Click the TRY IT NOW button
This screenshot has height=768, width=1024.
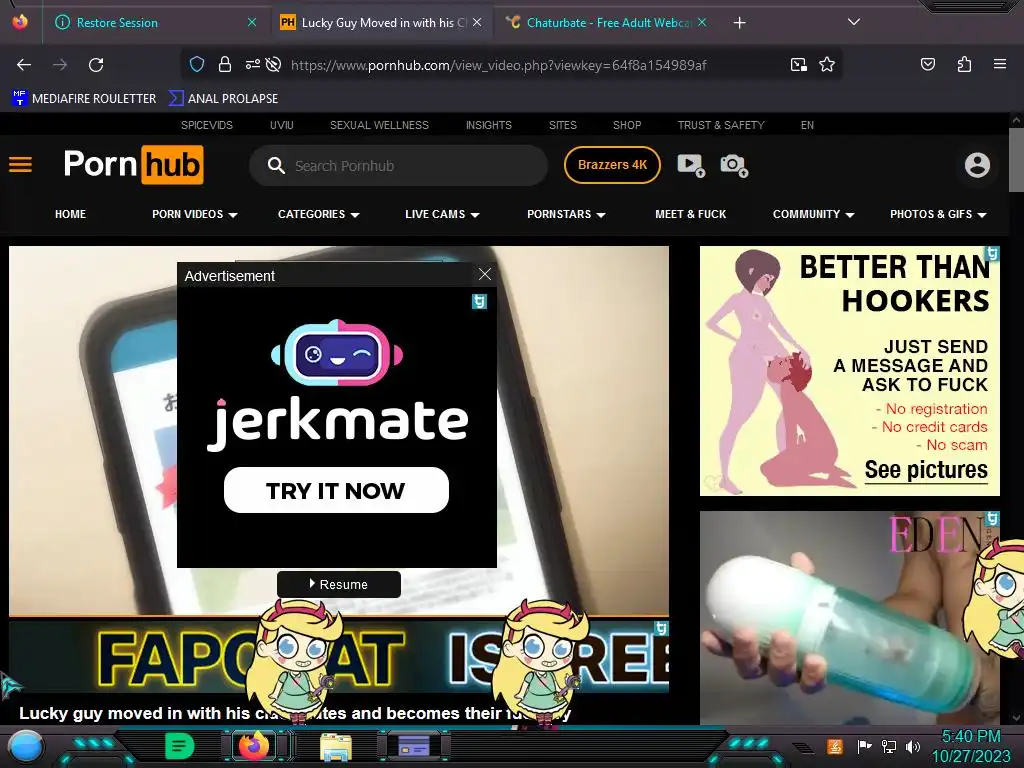336,490
